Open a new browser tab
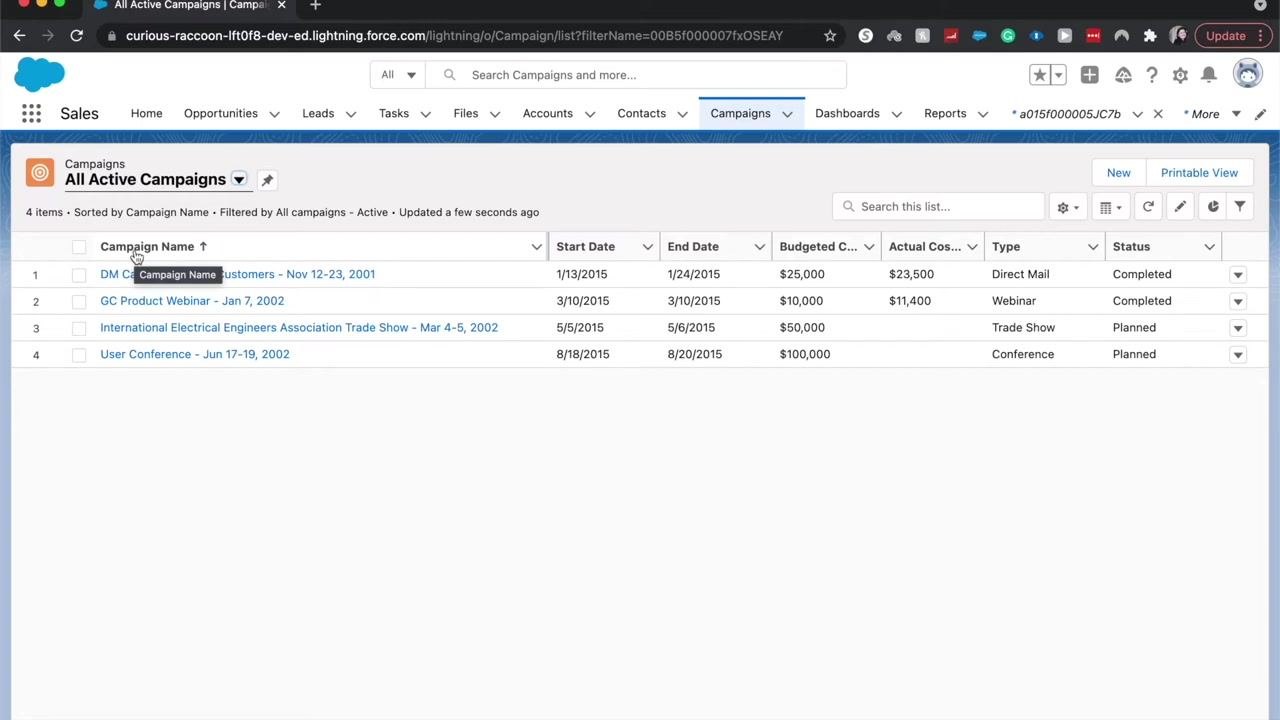 click(x=315, y=6)
